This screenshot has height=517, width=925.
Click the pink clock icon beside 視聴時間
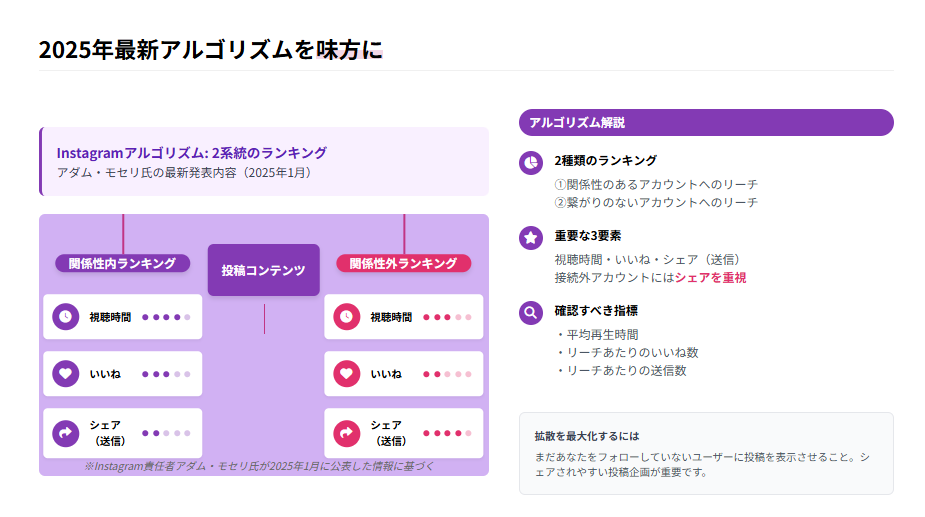point(346,317)
